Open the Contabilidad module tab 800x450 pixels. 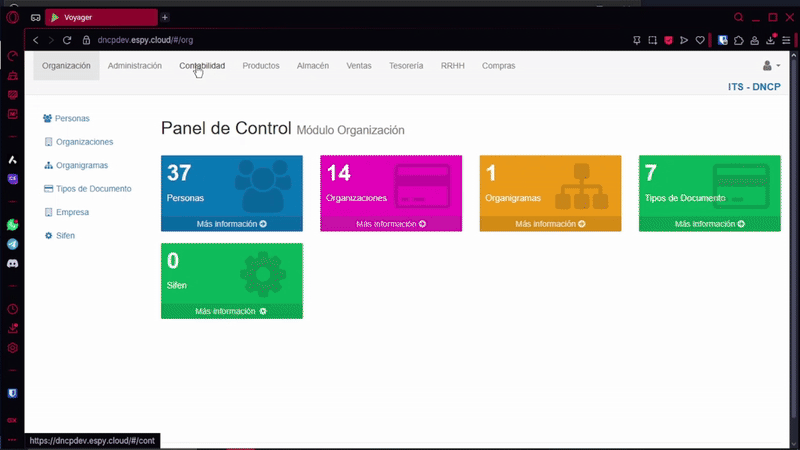(x=202, y=66)
